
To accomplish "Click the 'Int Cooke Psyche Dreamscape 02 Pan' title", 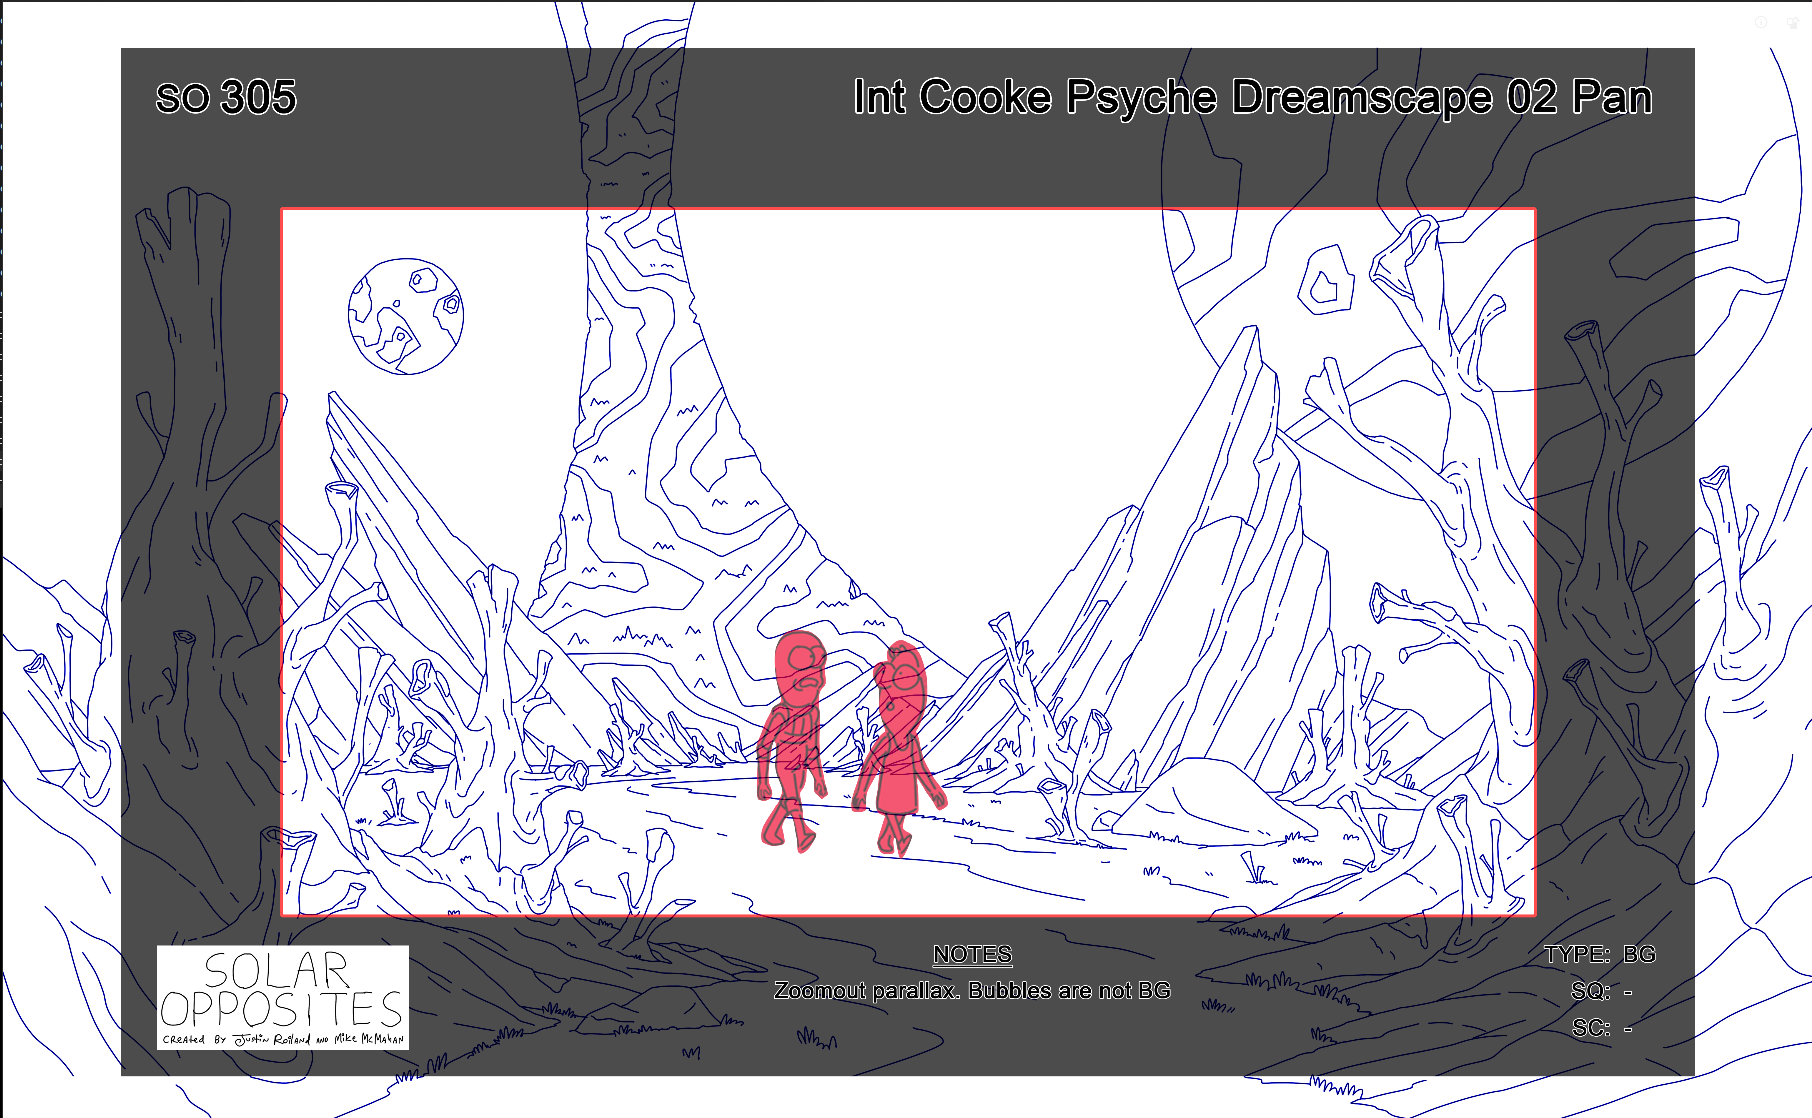I will tap(1252, 98).
